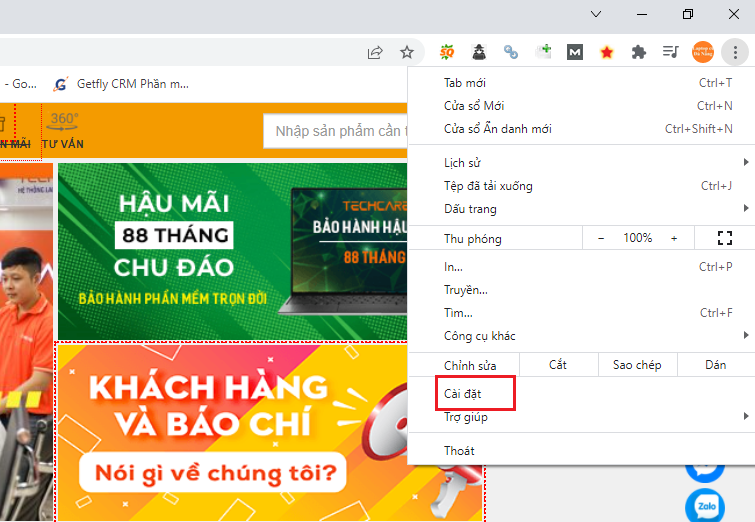Click the orange profile avatar
The width and height of the screenshot is (755, 522).
coord(703,52)
